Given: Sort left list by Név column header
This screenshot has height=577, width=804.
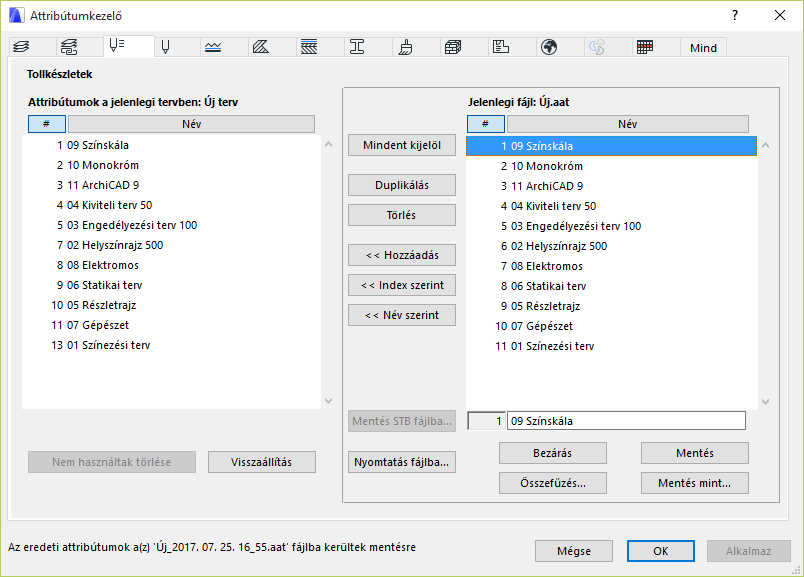Looking at the screenshot, I should pyautogui.click(x=191, y=124).
